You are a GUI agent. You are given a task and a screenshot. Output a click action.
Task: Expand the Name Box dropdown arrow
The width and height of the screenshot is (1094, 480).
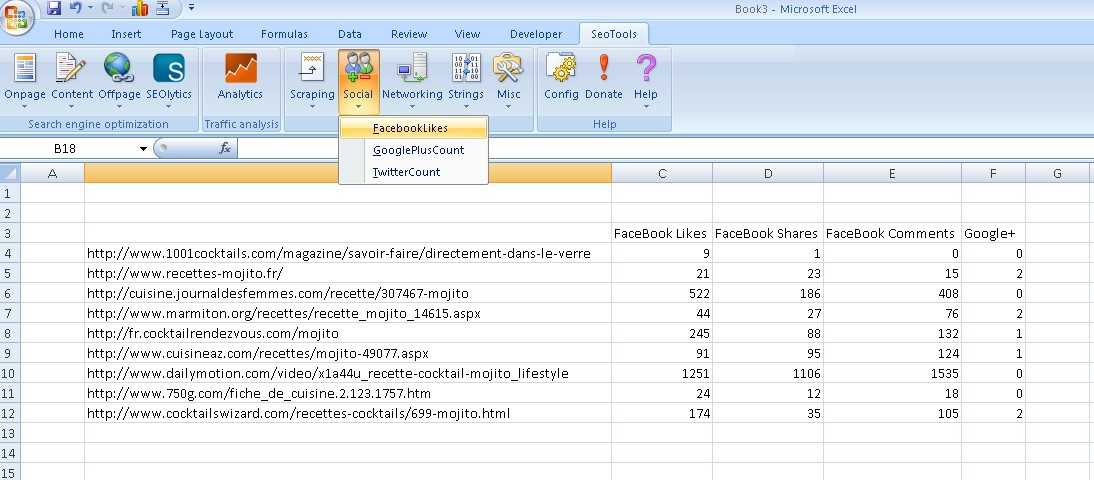(x=144, y=149)
